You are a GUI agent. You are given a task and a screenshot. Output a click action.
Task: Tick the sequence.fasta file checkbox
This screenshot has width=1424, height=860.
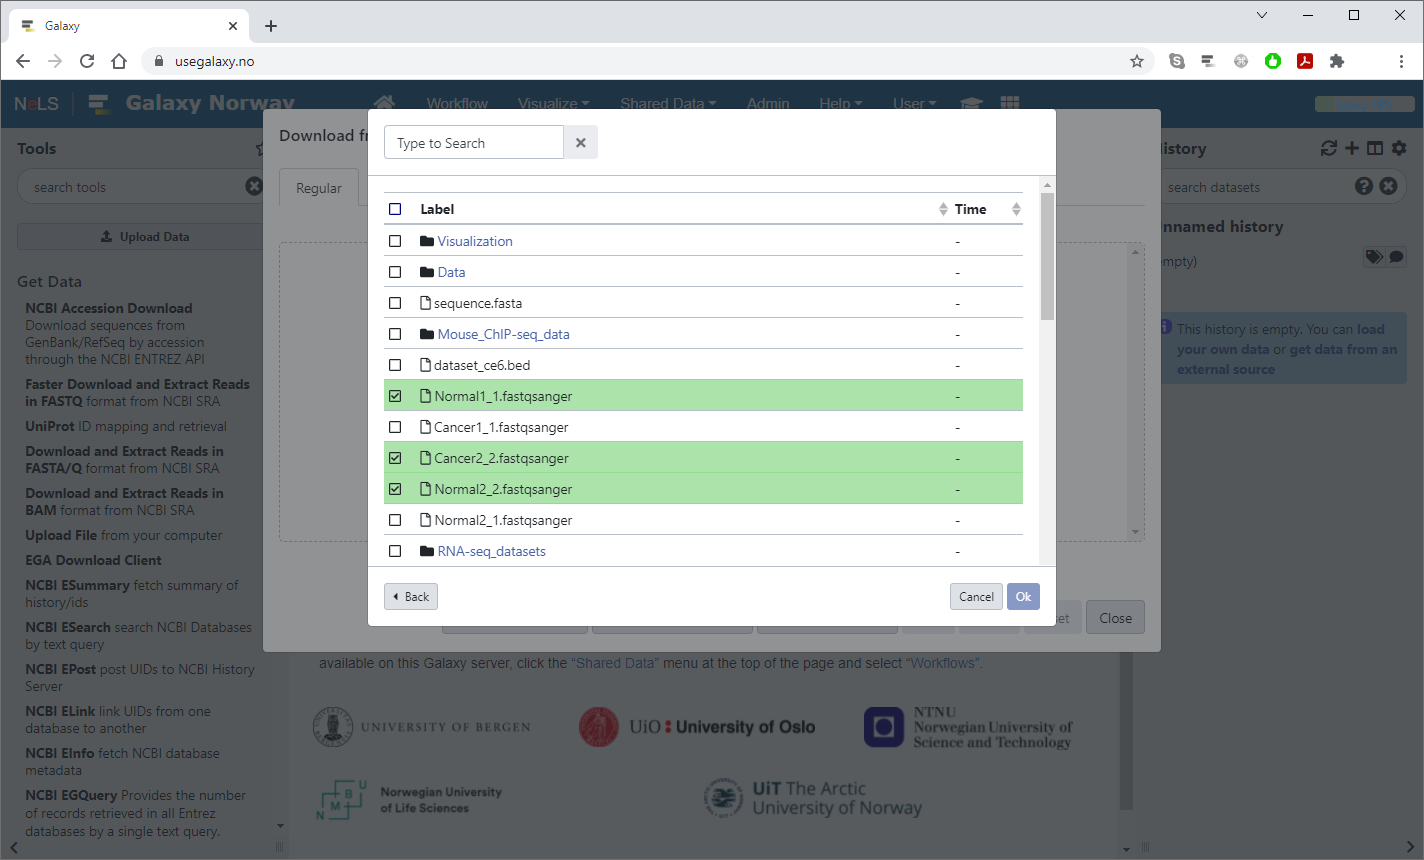pos(395,303)
